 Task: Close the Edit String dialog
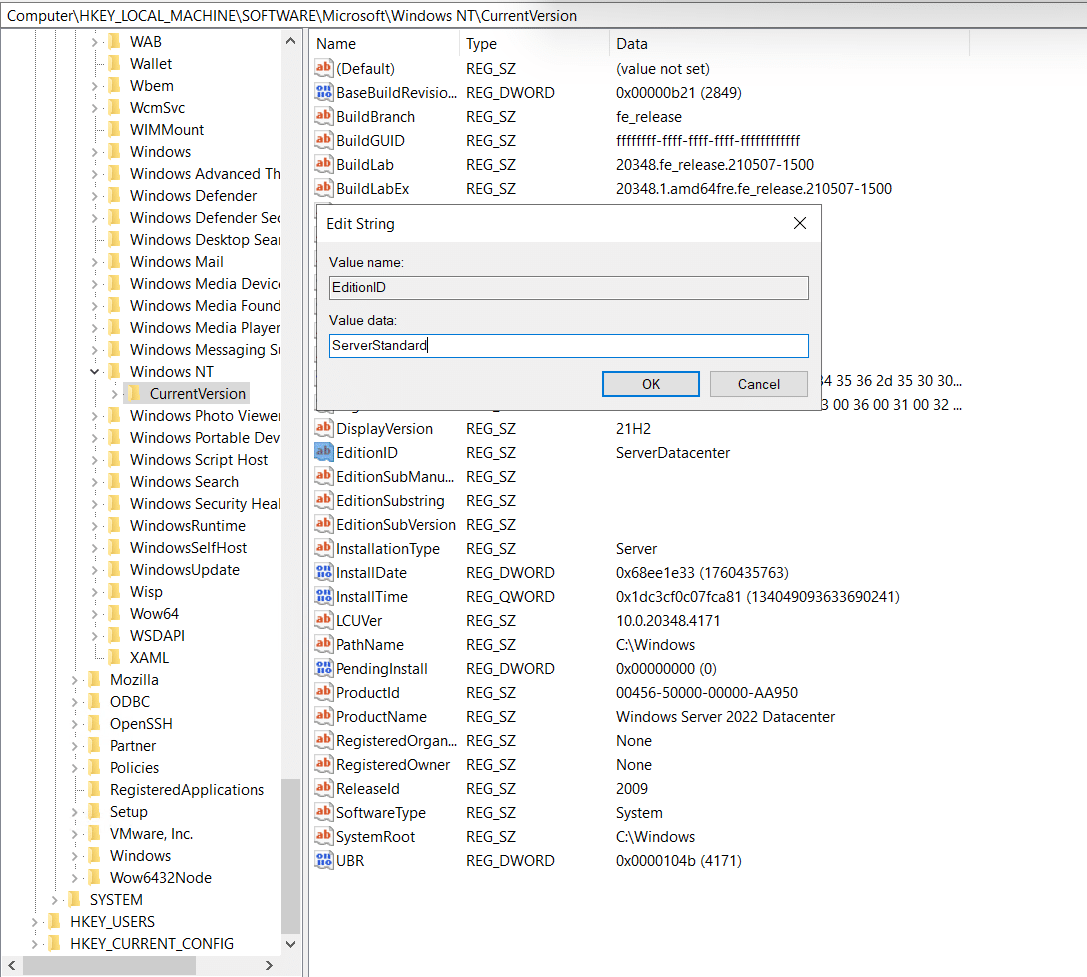pyautogui.click(x=799, y=224)
